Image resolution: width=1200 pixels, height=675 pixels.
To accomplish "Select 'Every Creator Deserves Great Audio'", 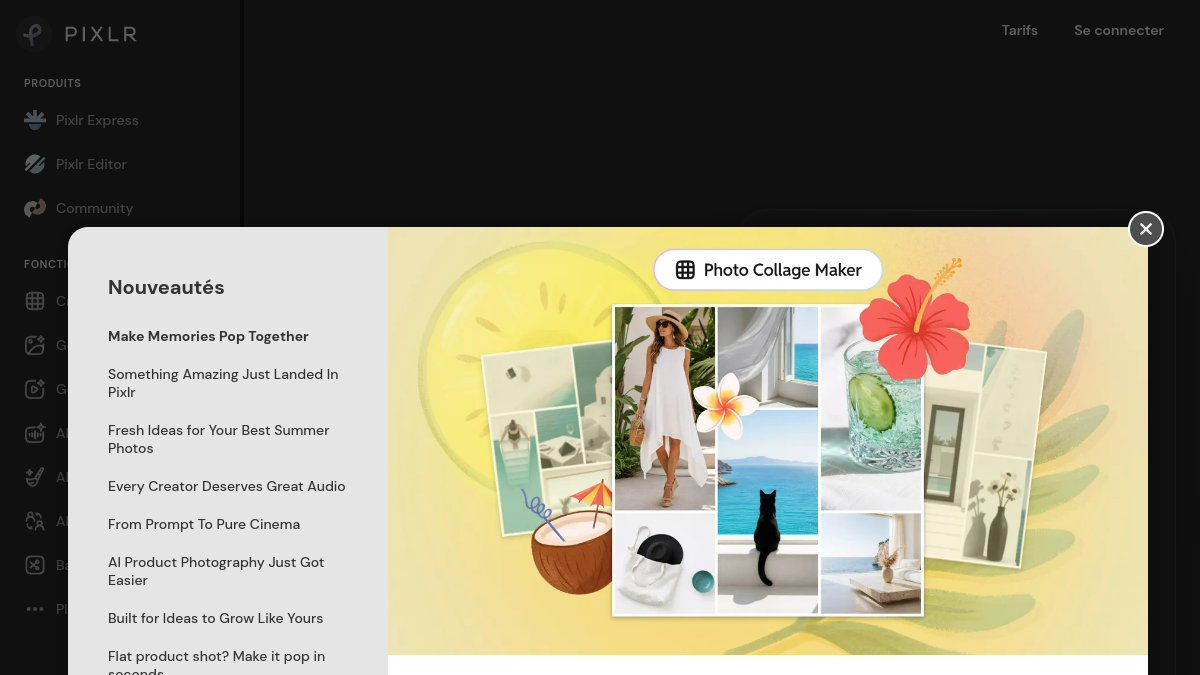I will tap(226, 486).
